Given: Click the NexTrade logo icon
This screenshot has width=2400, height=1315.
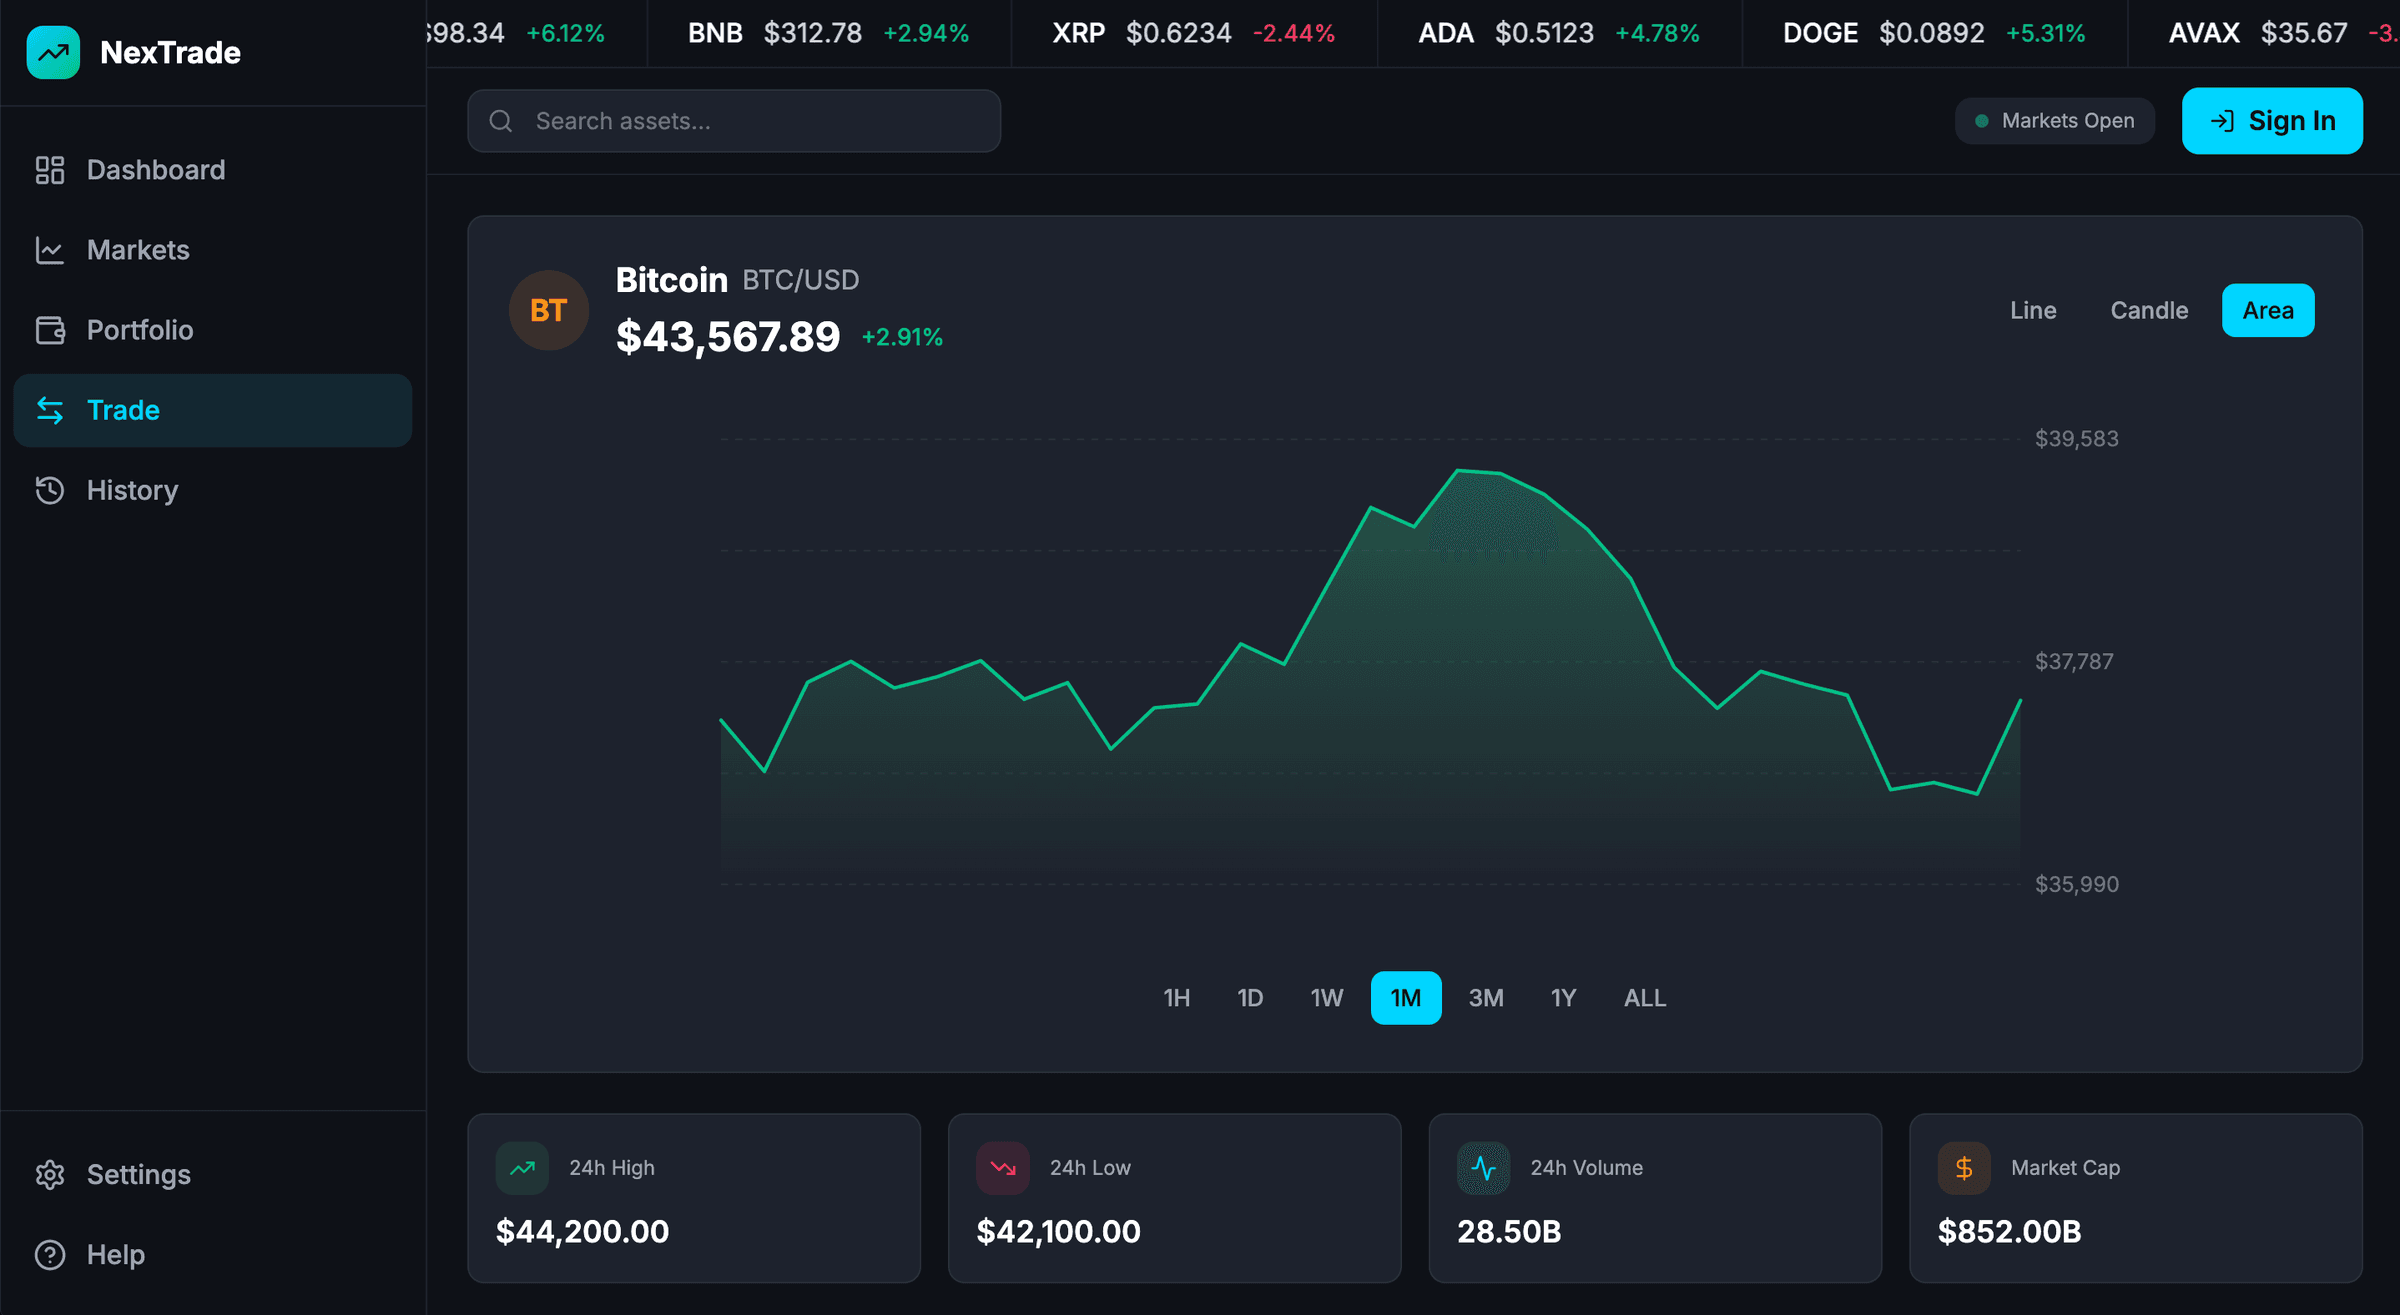Looking at the screenshot, I should 53,52.
